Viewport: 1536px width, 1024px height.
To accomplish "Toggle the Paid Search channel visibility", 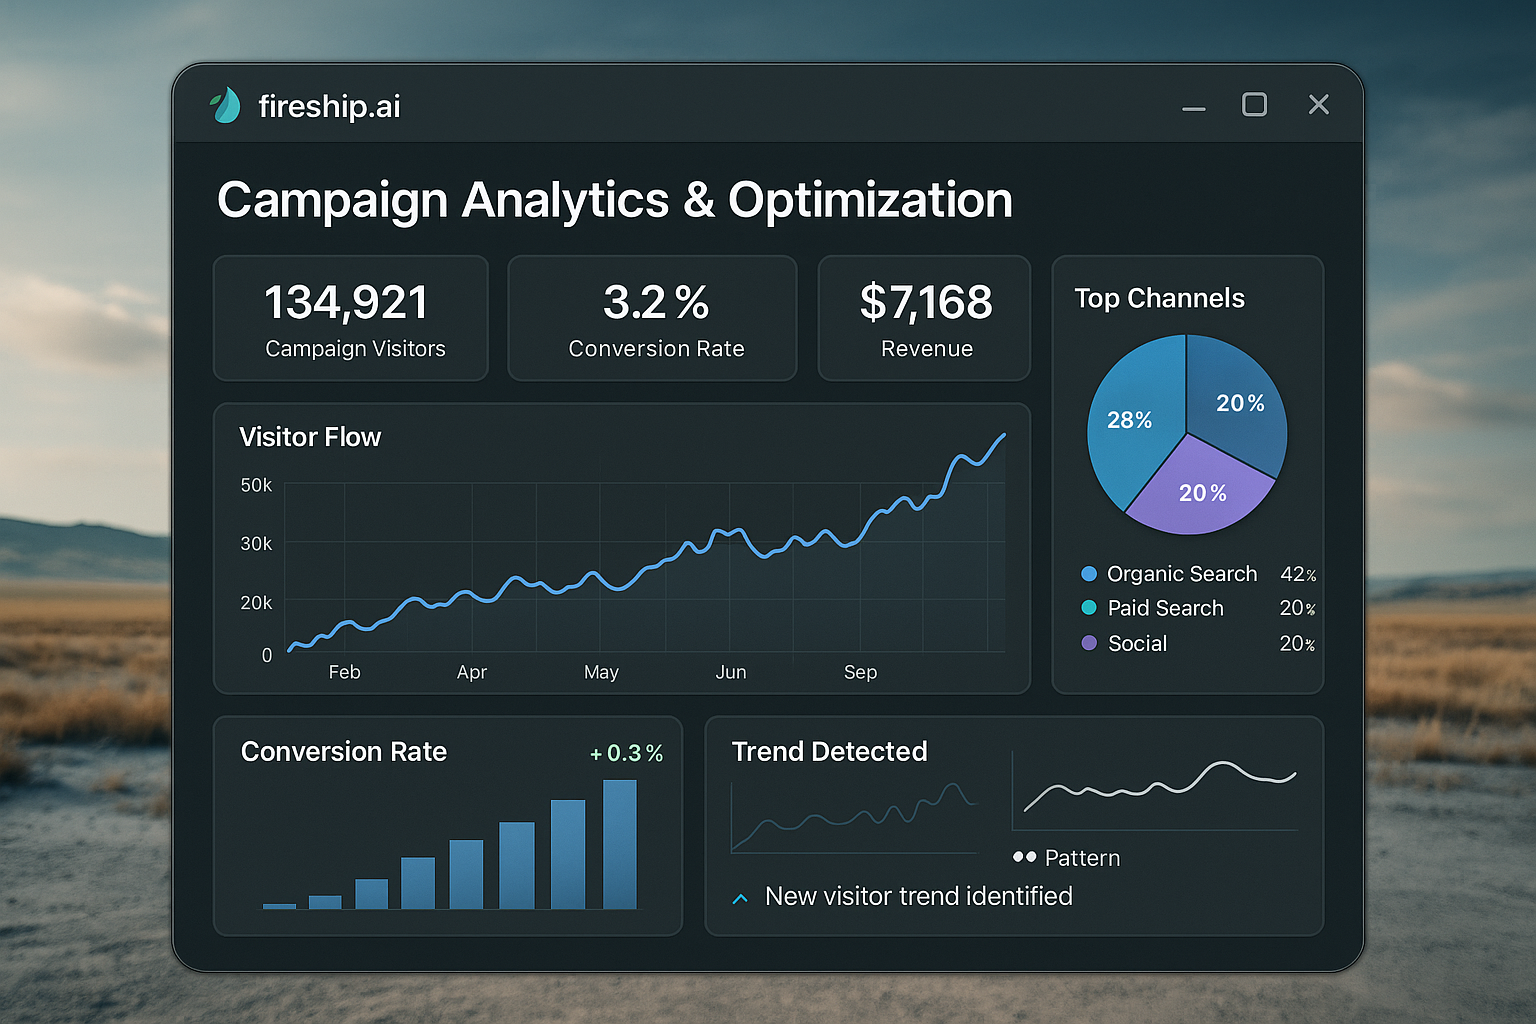I will (1165, 608).
